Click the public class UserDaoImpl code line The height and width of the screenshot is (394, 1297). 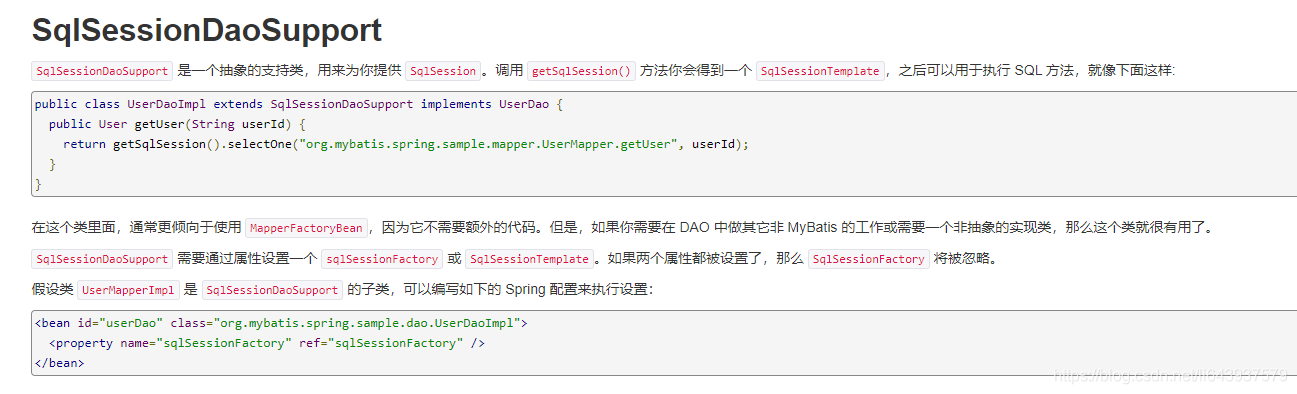[299, 104]
